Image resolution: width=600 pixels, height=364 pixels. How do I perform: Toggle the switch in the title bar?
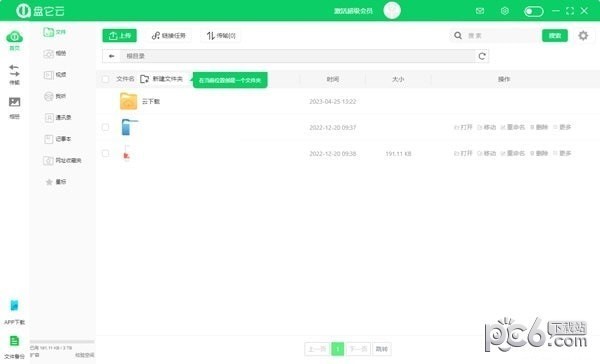[x=533, y=11]
